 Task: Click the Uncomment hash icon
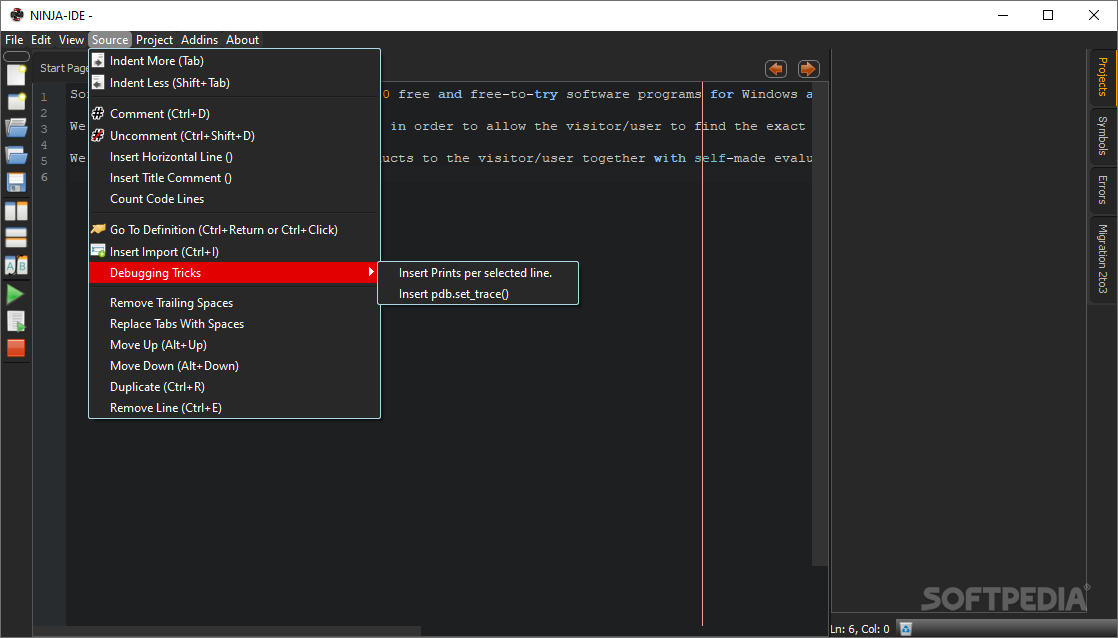pos(98,135)
